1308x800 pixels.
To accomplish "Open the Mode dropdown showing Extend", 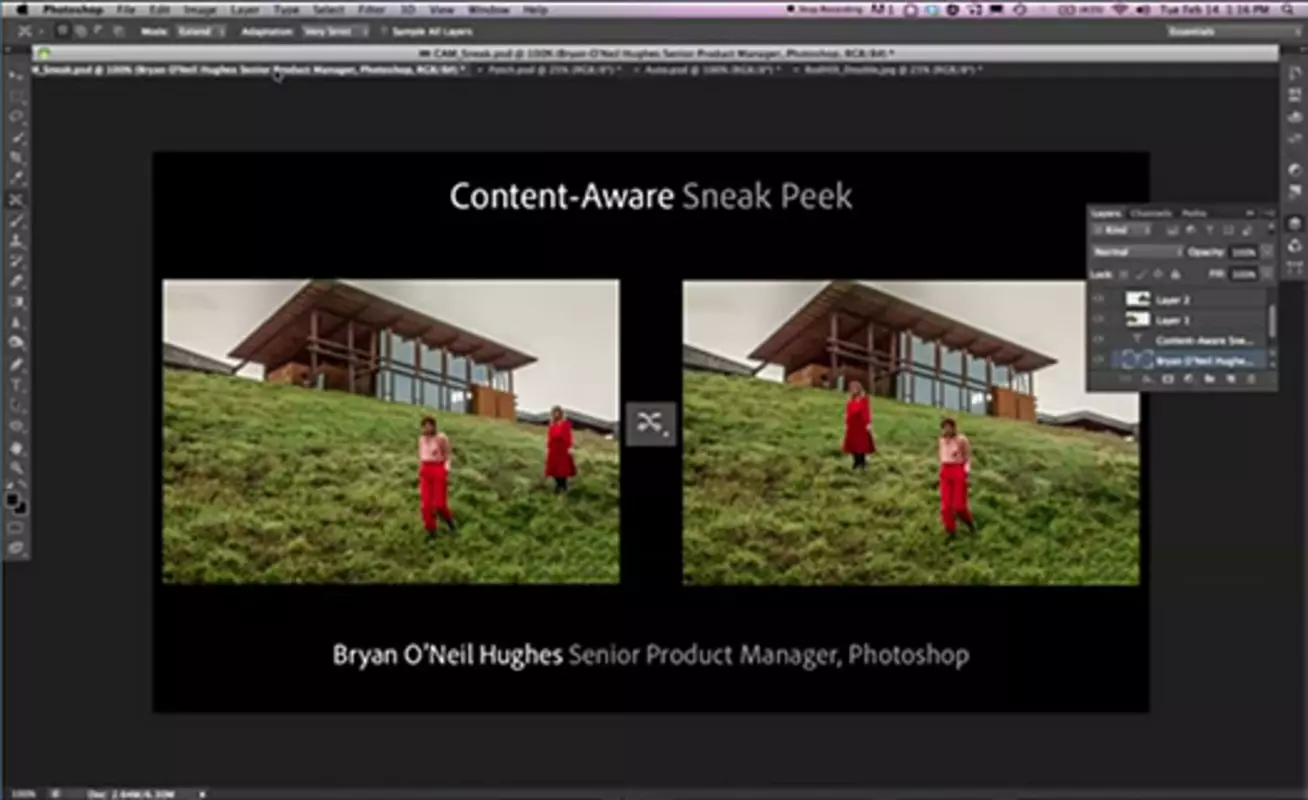I will 200,31.
